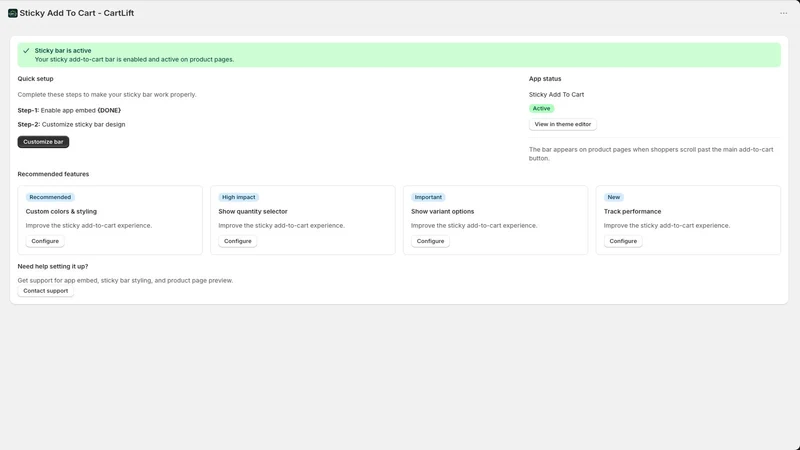Click the CartLift app icon in header

[x=13, y=13]
